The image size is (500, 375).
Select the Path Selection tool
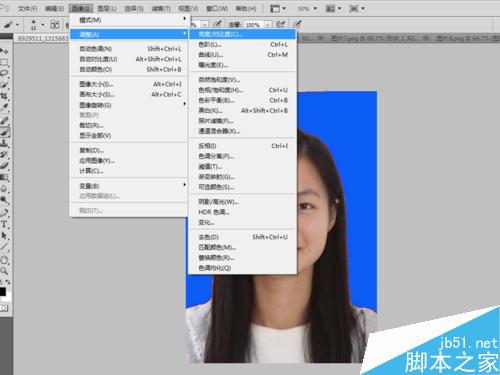click(x=4, y=236)
